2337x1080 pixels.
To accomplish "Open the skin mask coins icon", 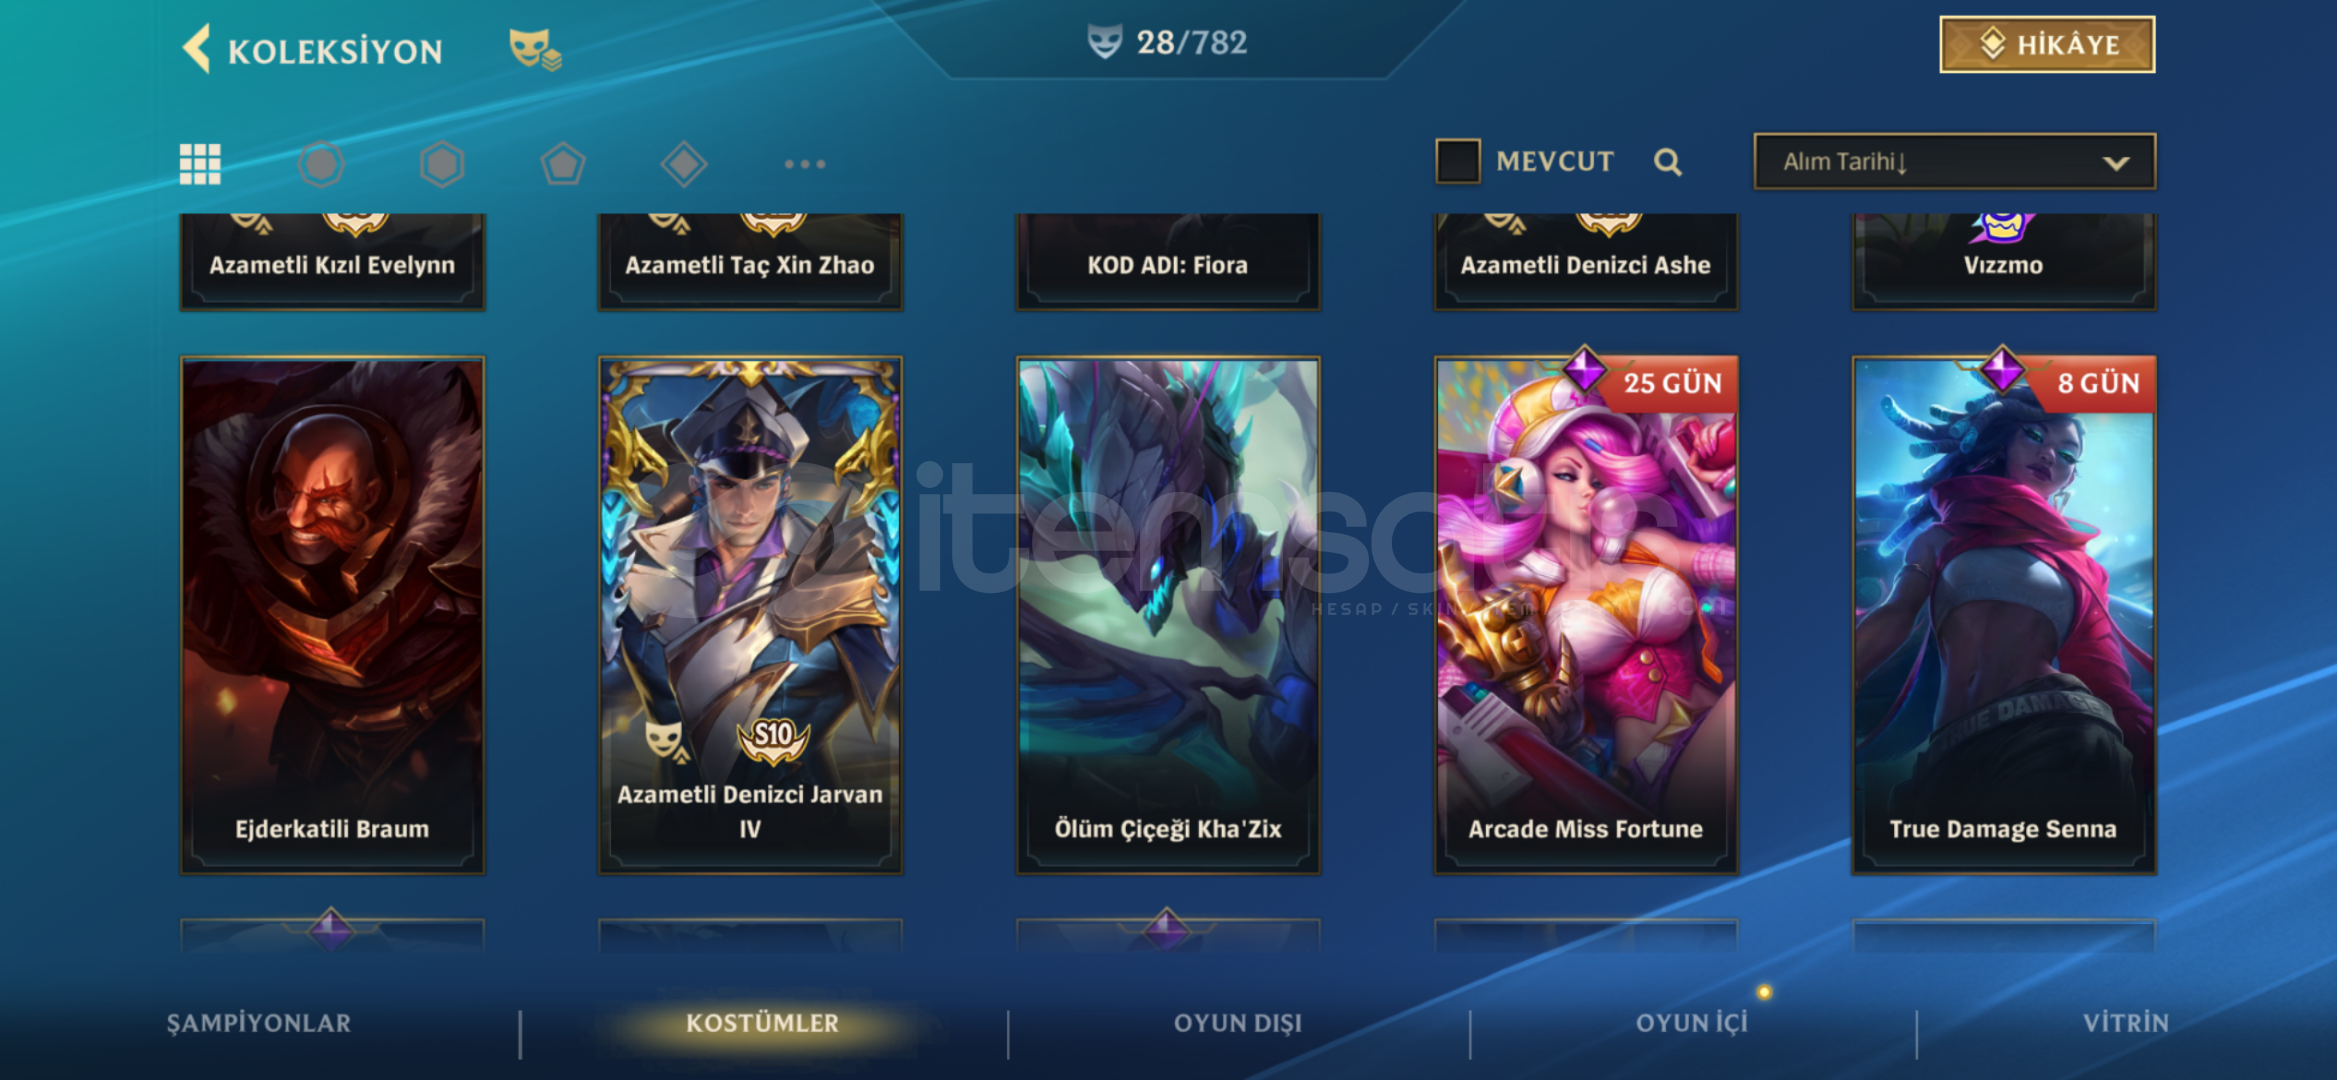I will 535,48.
